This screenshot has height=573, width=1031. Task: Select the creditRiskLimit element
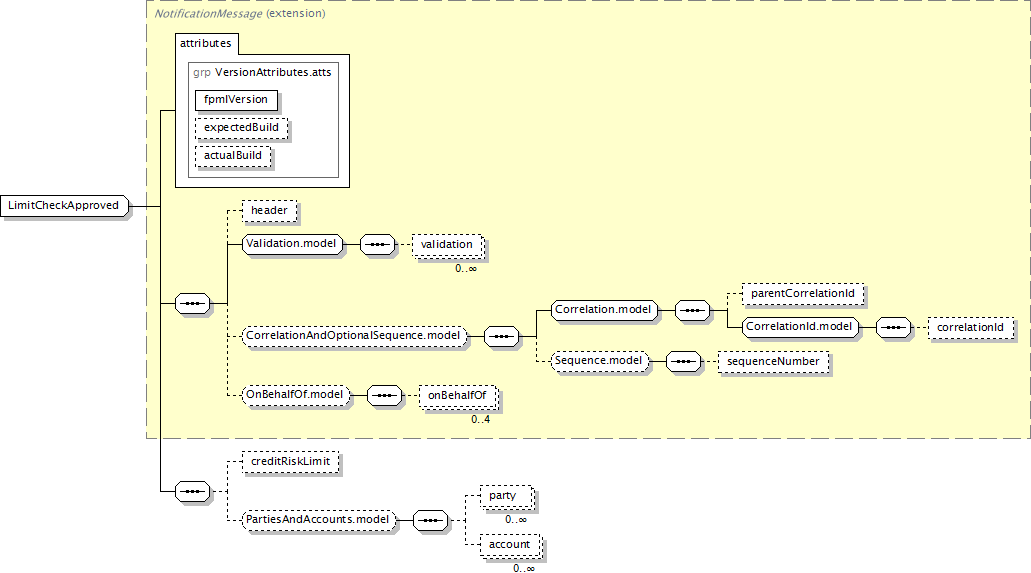[291, 462]
